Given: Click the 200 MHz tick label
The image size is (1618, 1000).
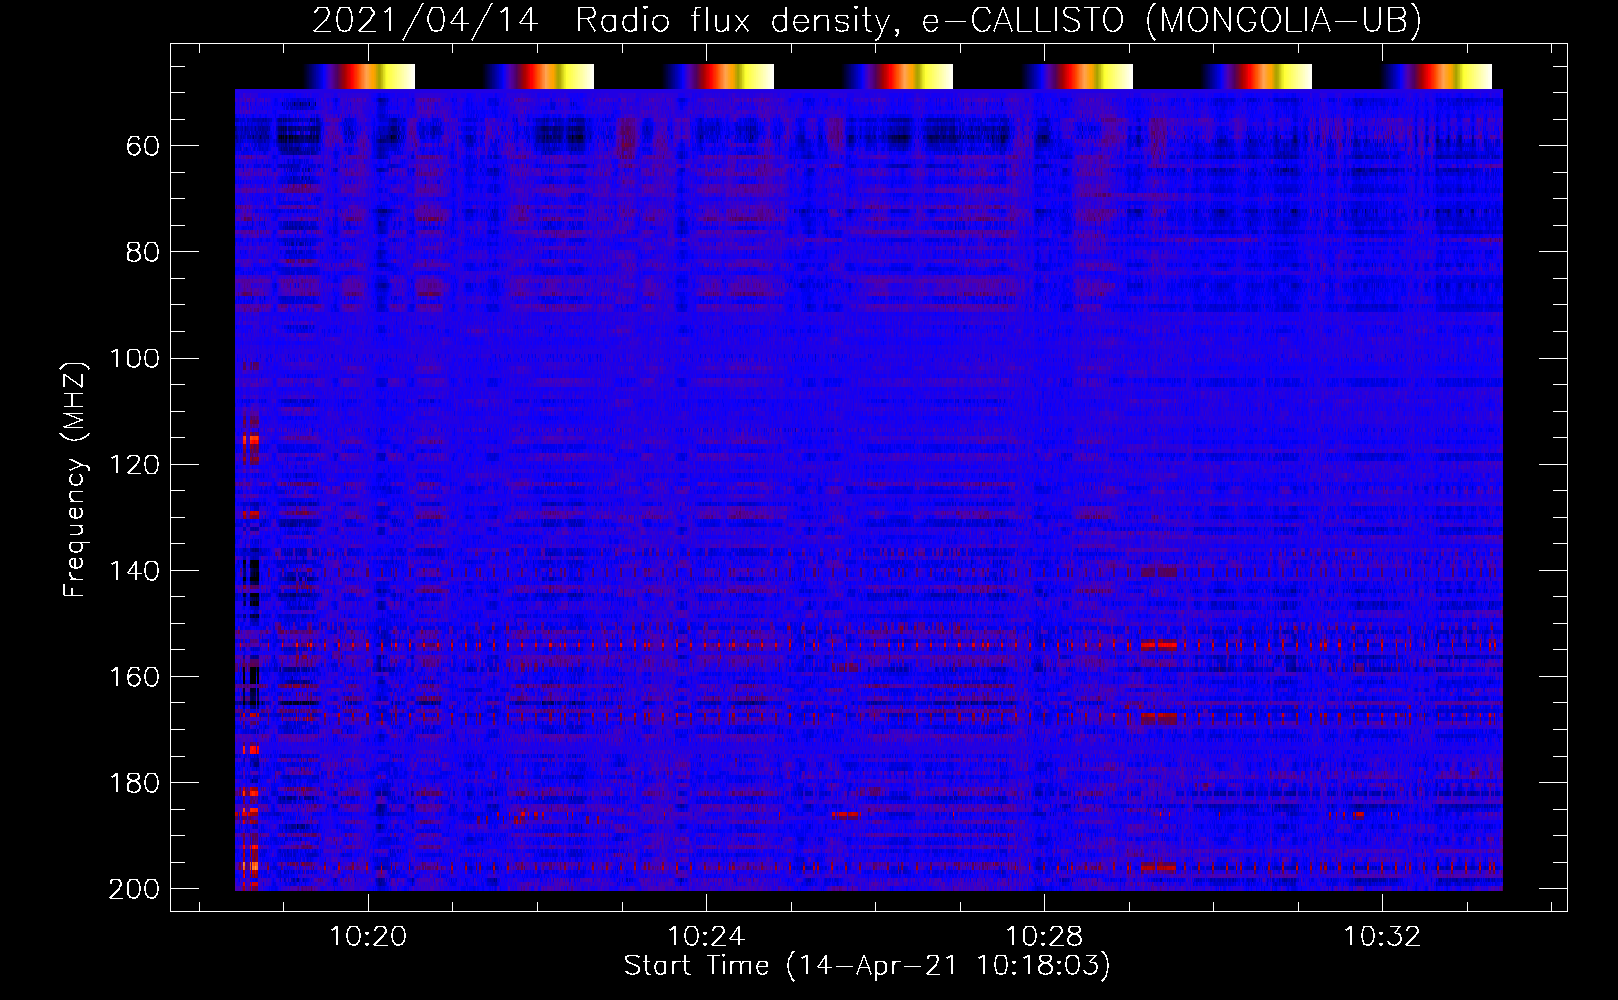Looking at the screenshot, I should tap(134, 889).
